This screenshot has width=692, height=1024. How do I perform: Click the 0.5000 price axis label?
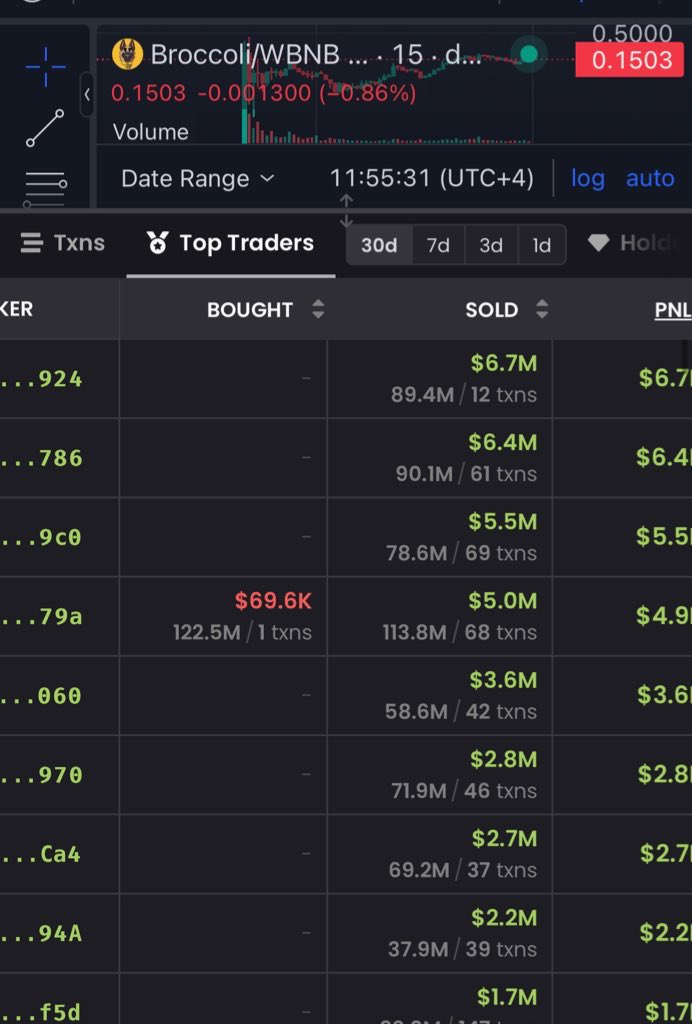(632, 33)
